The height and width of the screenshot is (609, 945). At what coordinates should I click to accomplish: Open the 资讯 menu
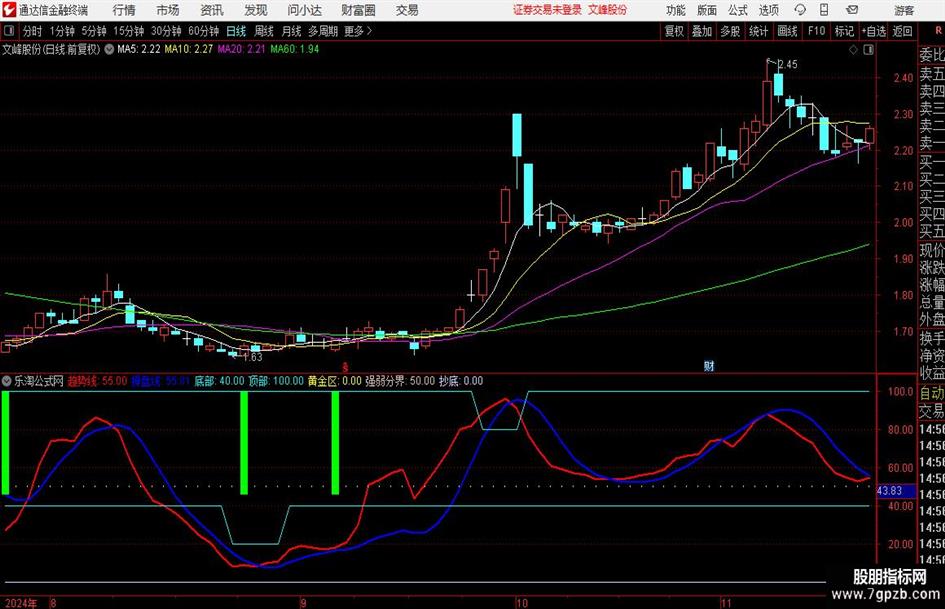point(212,10)
